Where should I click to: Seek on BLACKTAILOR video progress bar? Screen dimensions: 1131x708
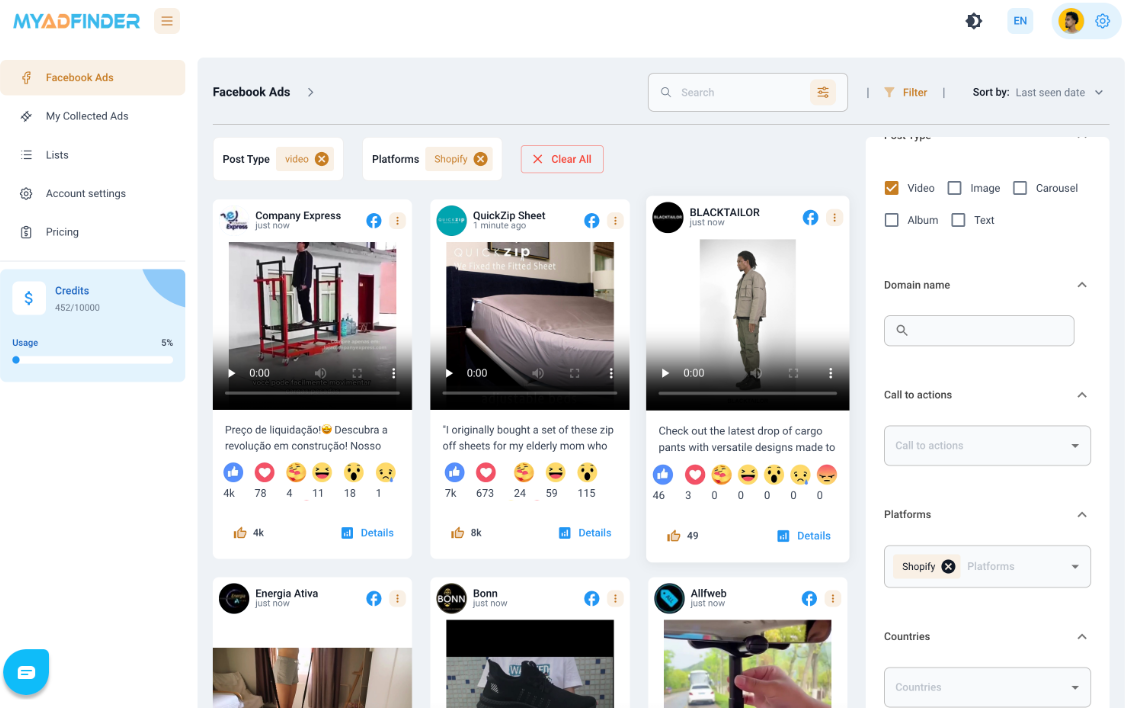click(x=747, y=393)
